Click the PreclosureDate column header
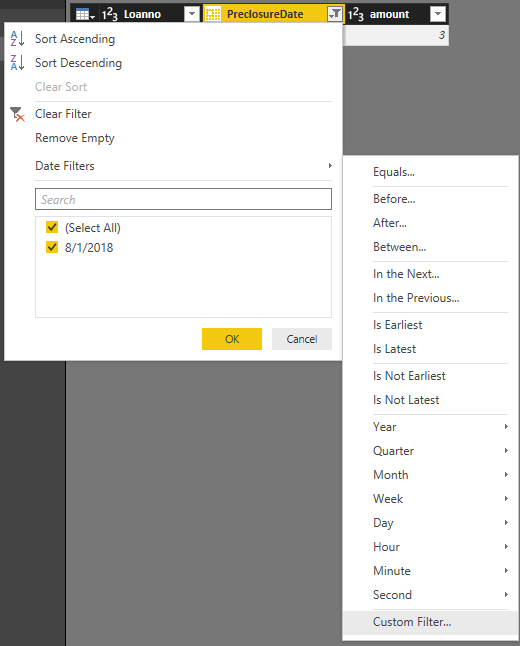Screen dimensions: 520x646 (265, 14)
